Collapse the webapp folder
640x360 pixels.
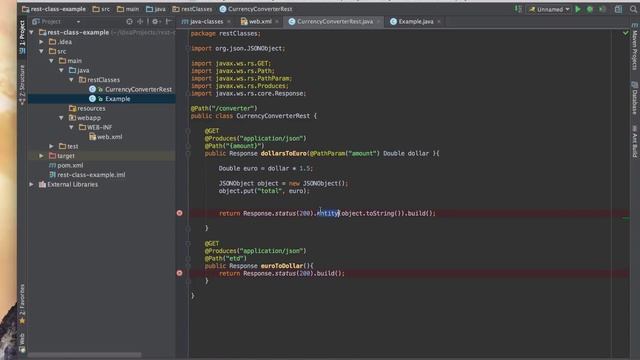tap(61, 118)
